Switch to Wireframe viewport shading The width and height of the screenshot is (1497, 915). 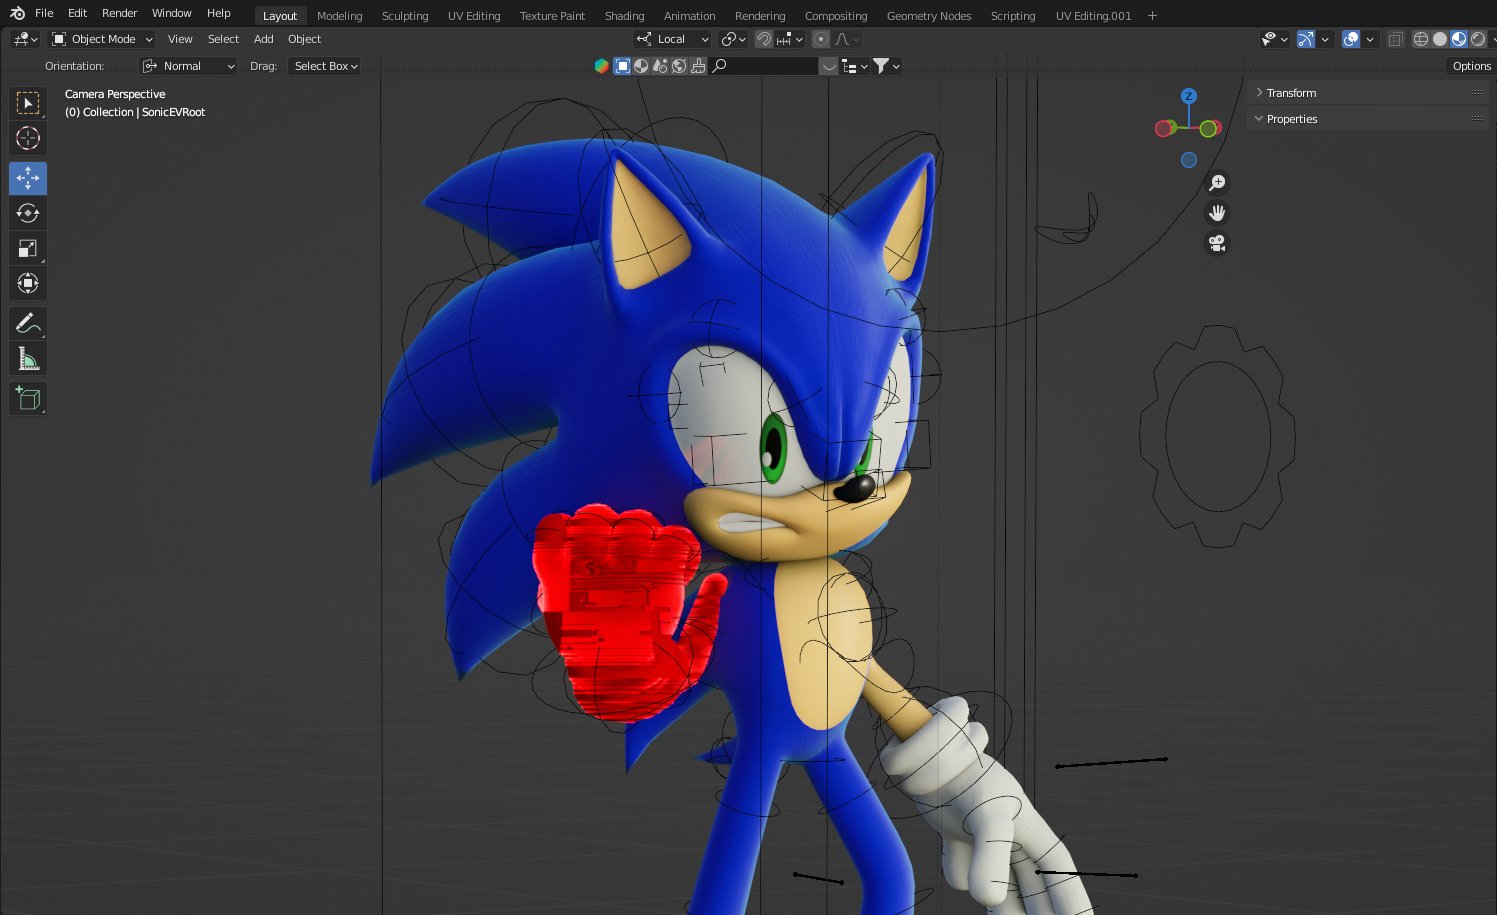[1420, 39]
